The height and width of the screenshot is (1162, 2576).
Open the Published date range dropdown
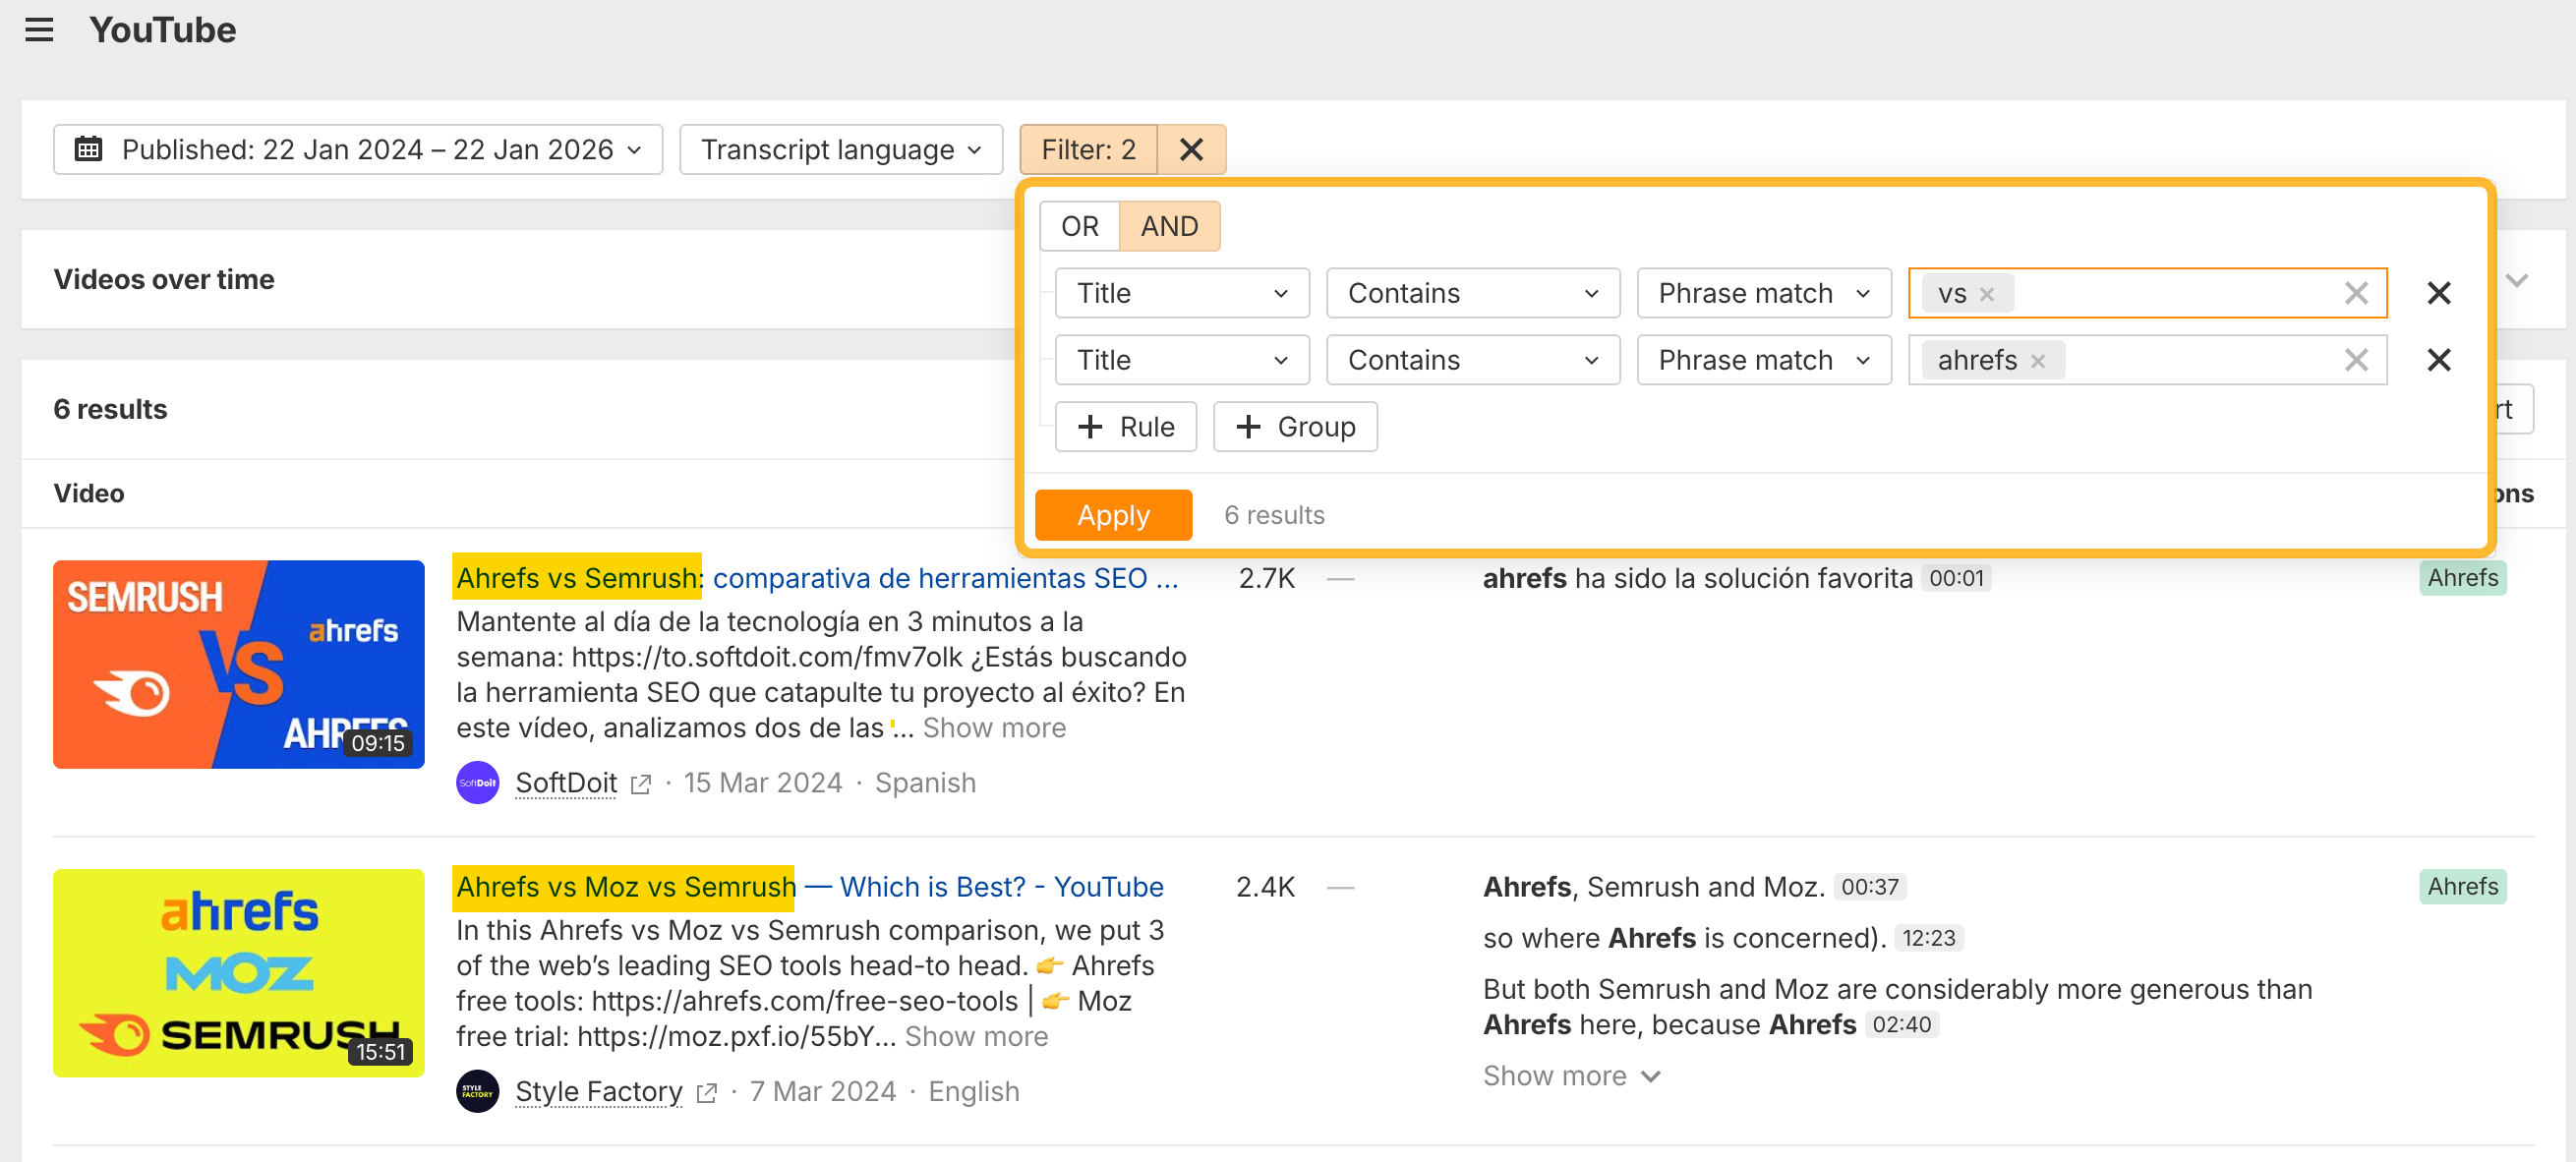(358, 149)
